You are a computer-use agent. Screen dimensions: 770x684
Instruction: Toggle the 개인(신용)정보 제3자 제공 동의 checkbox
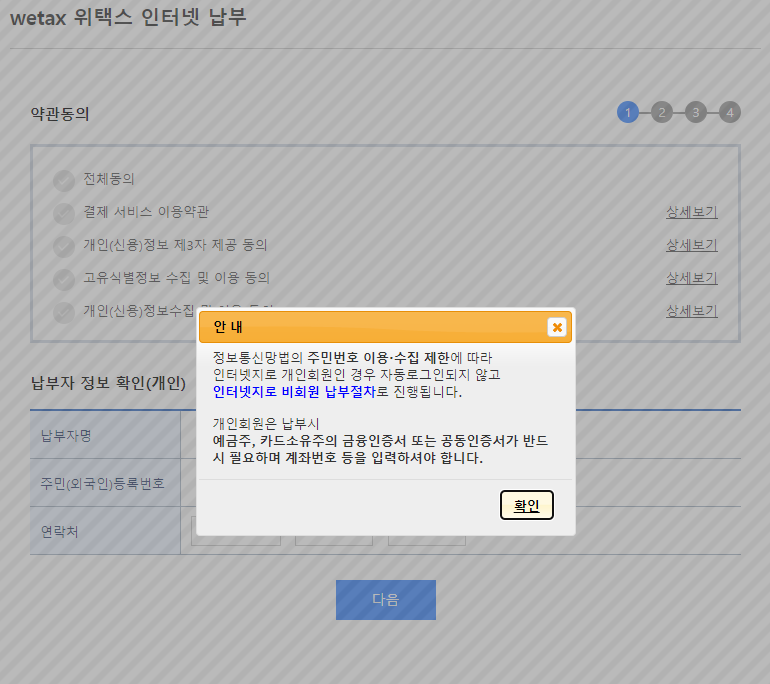click(x=64, y=246)
